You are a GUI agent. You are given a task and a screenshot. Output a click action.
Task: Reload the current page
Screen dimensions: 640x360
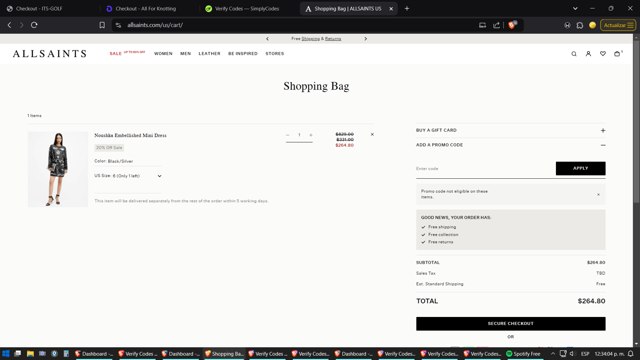pyautogui.click(x=34, y=25)
